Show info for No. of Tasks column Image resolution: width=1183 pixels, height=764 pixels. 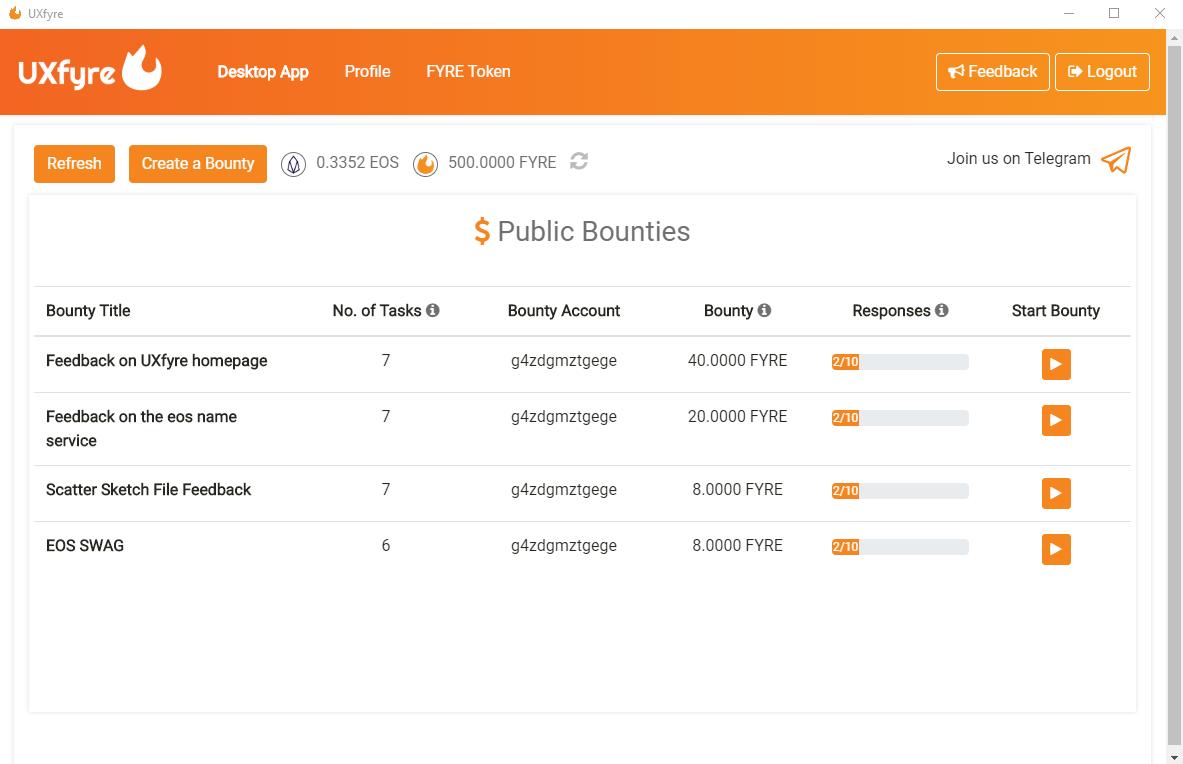432,310
